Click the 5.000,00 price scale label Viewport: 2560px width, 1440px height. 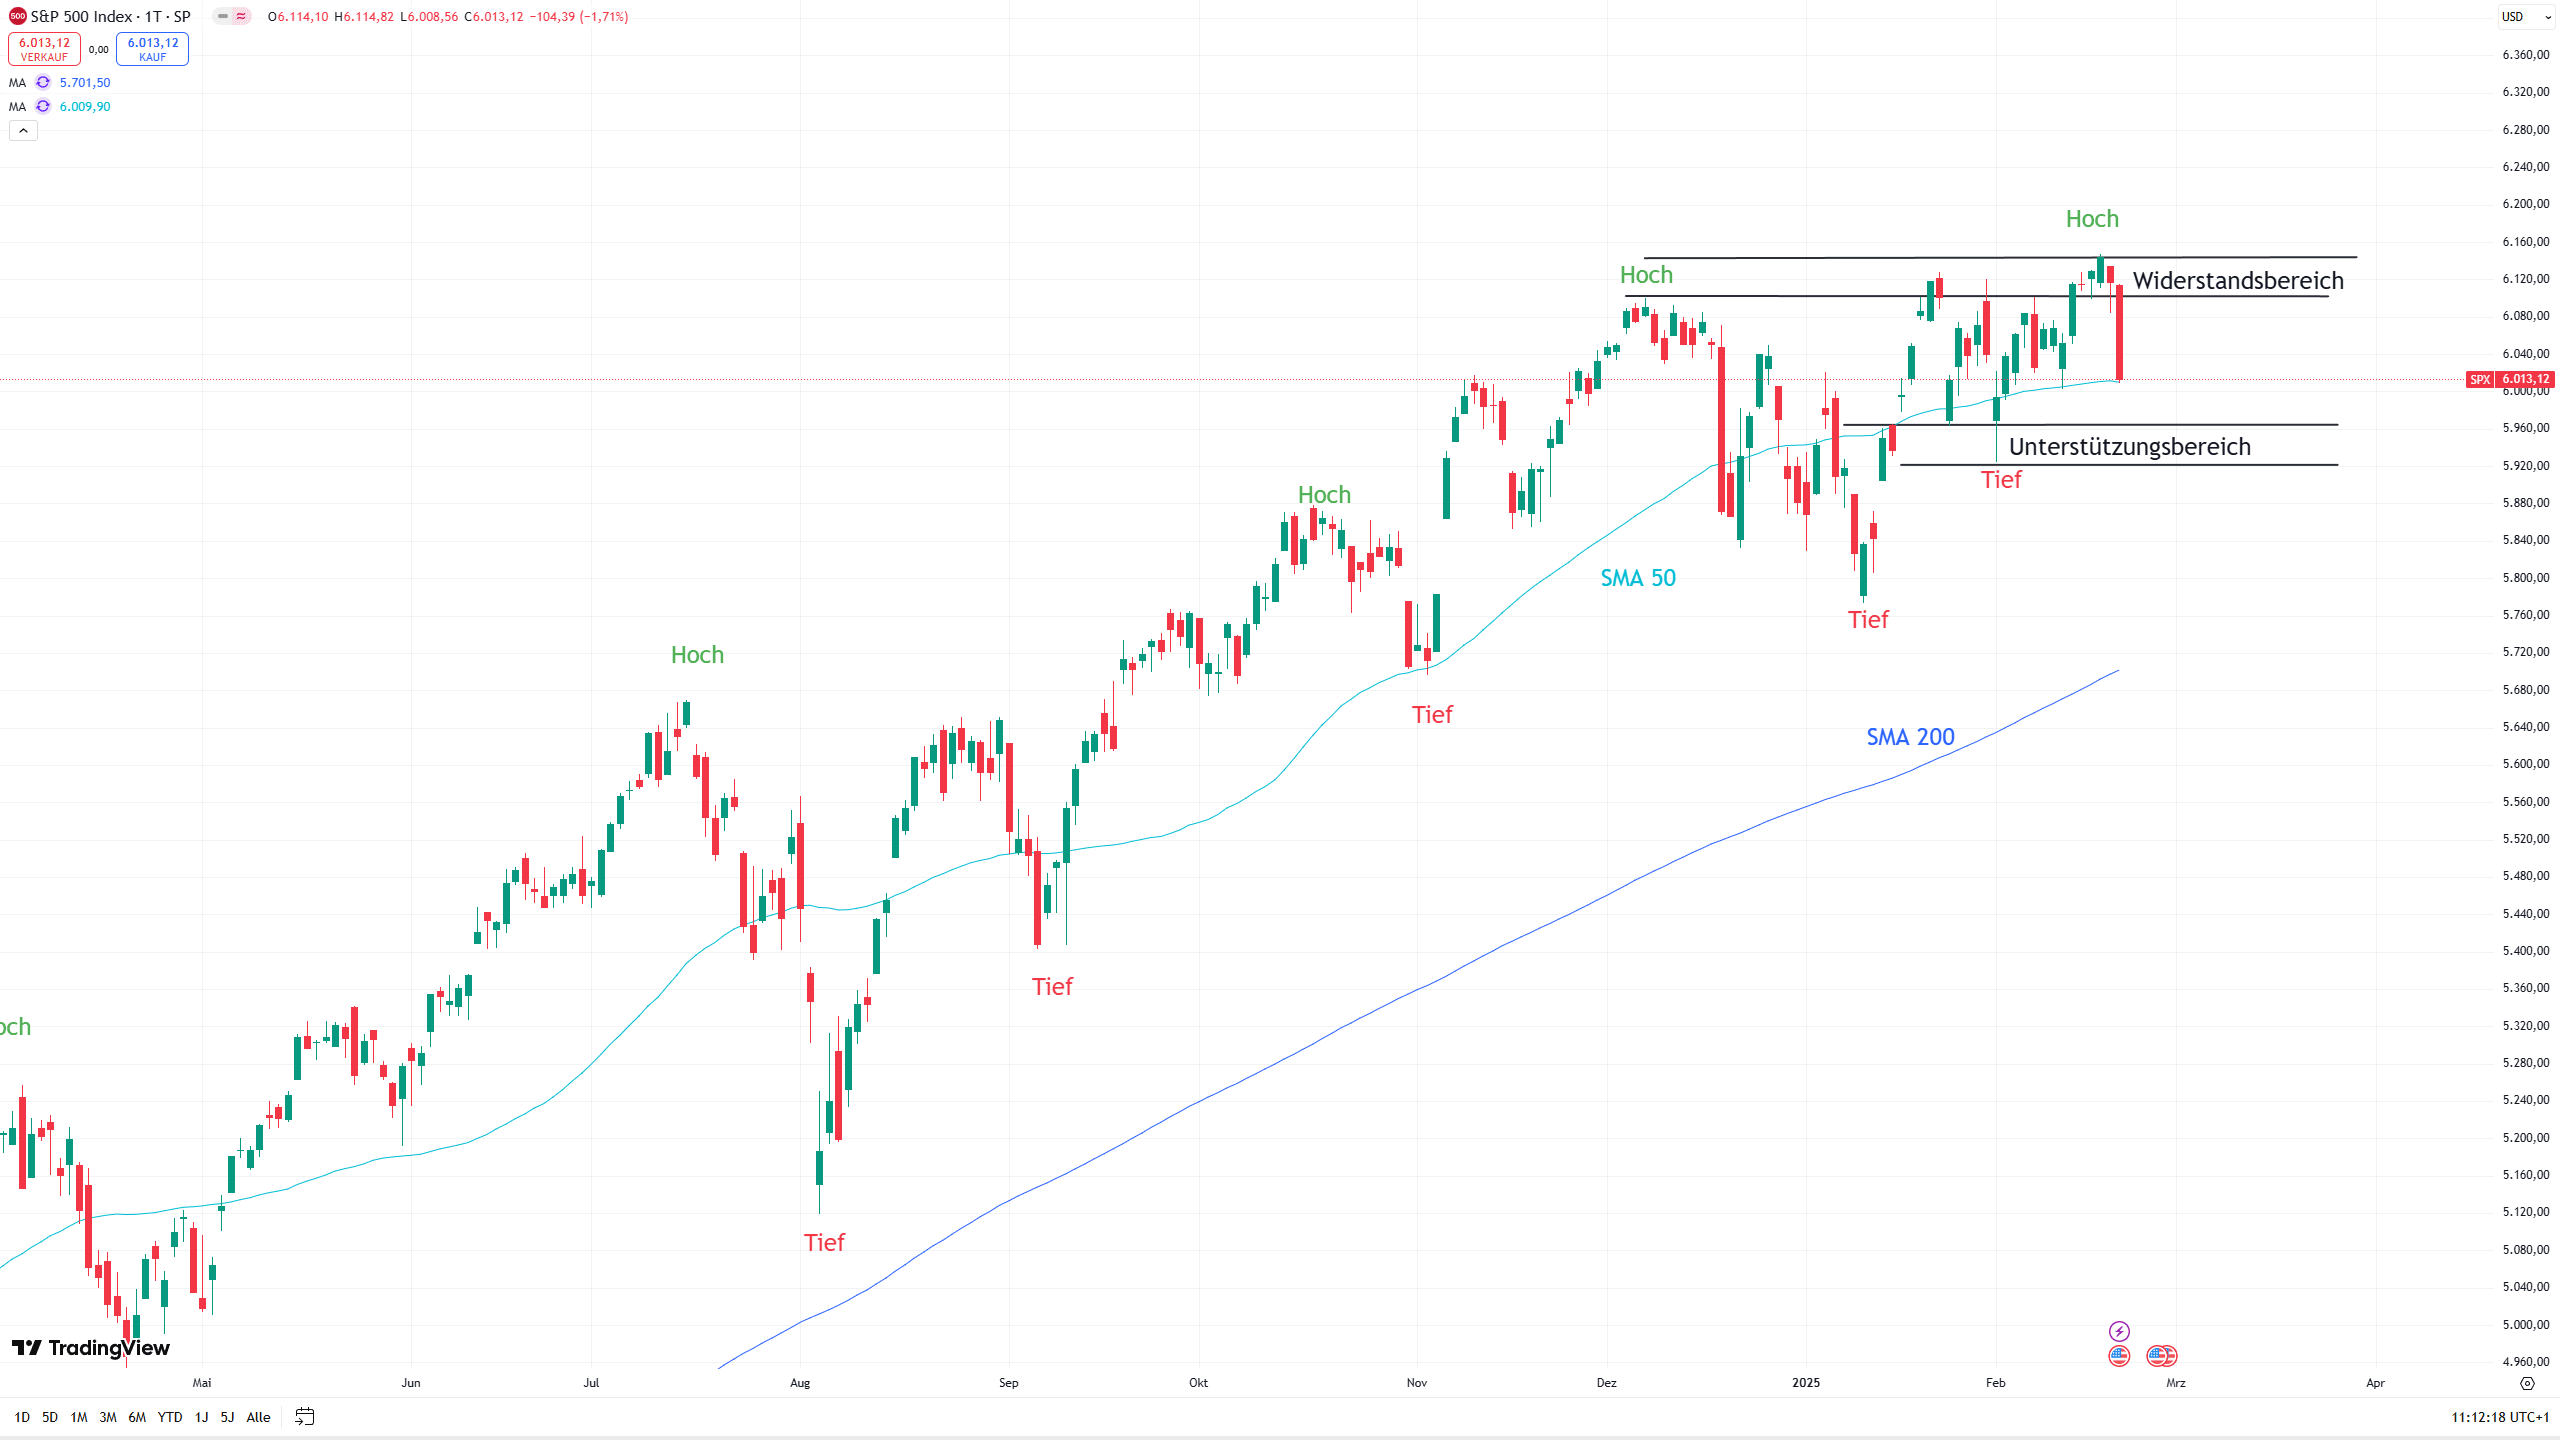coord(2526,1325)
